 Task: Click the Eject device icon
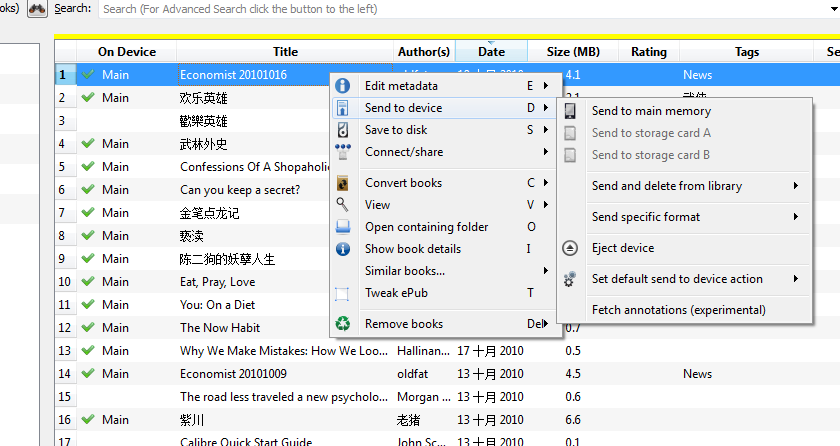tap(570, 248)
